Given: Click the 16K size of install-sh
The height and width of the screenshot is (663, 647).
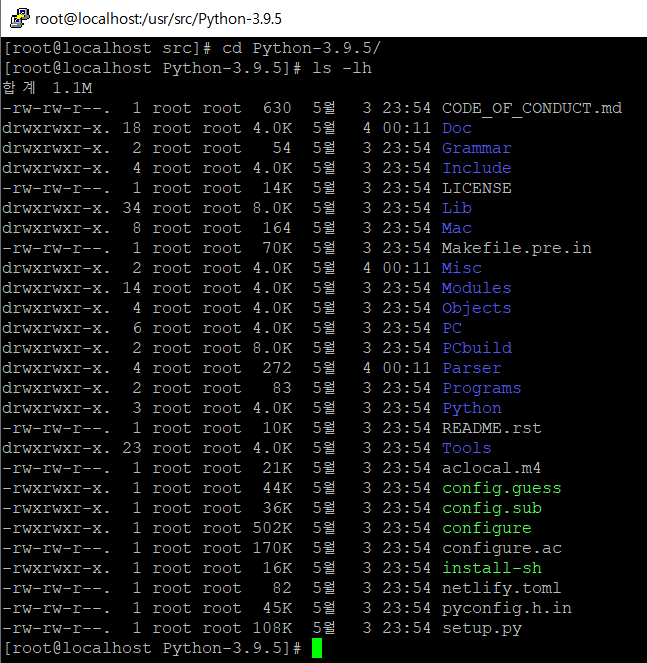Looking at the screenshot, I should pyautogui.click(x=277, y=568).
